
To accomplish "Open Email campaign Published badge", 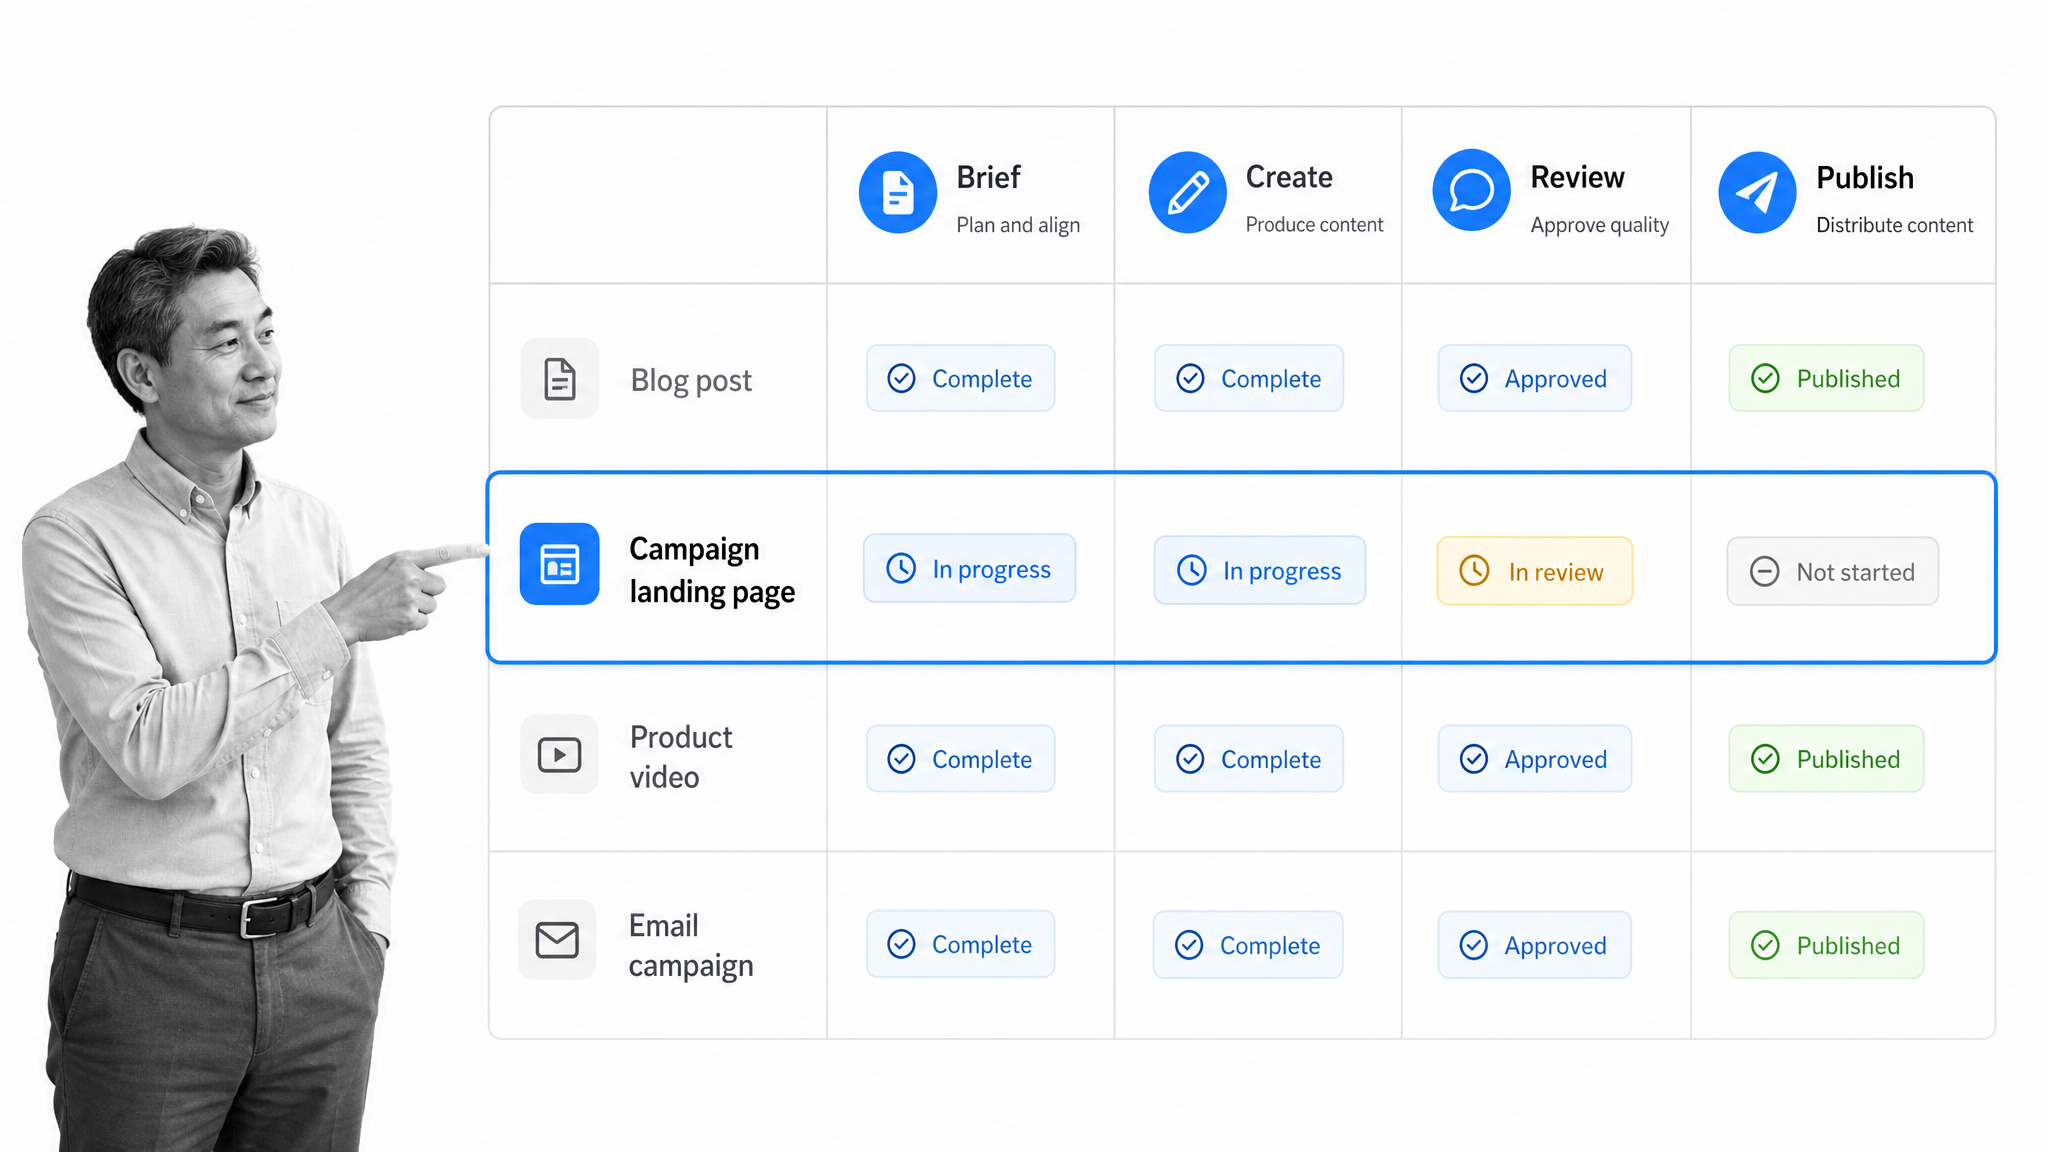I will (x=1826, y=945).
